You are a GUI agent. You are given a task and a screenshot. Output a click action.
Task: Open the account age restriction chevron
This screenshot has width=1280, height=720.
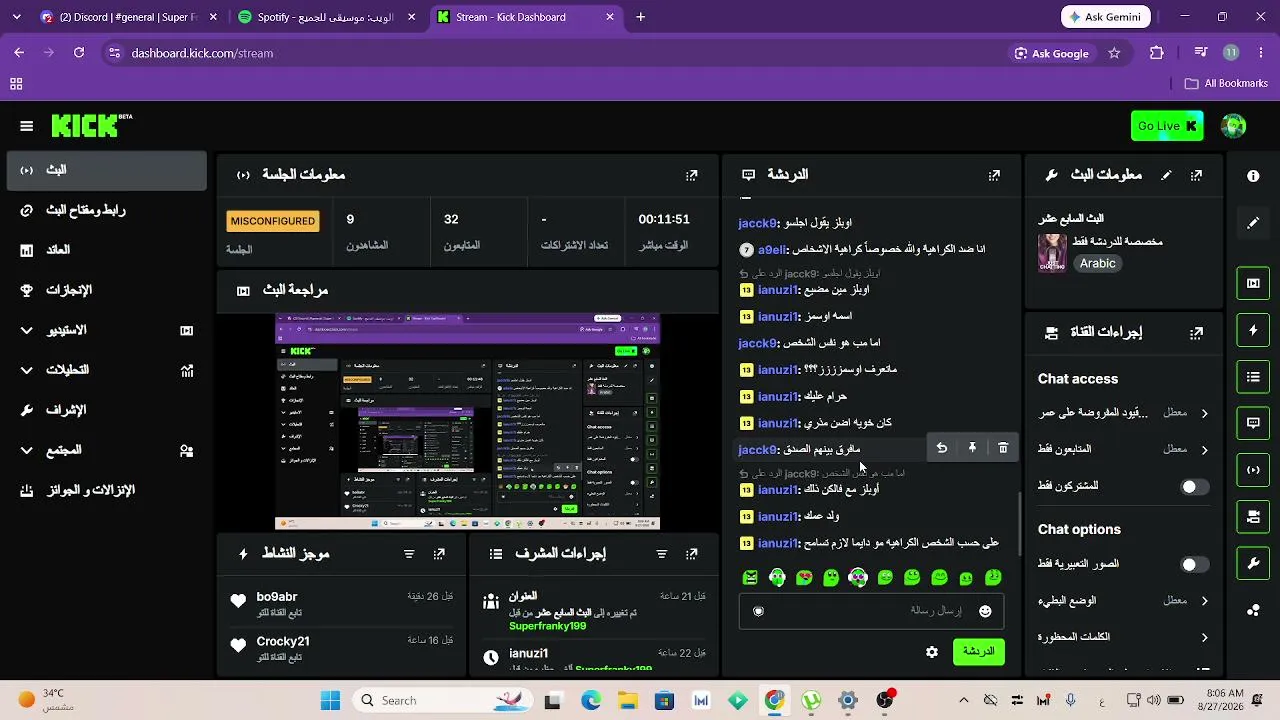(x=1204, y=413)
